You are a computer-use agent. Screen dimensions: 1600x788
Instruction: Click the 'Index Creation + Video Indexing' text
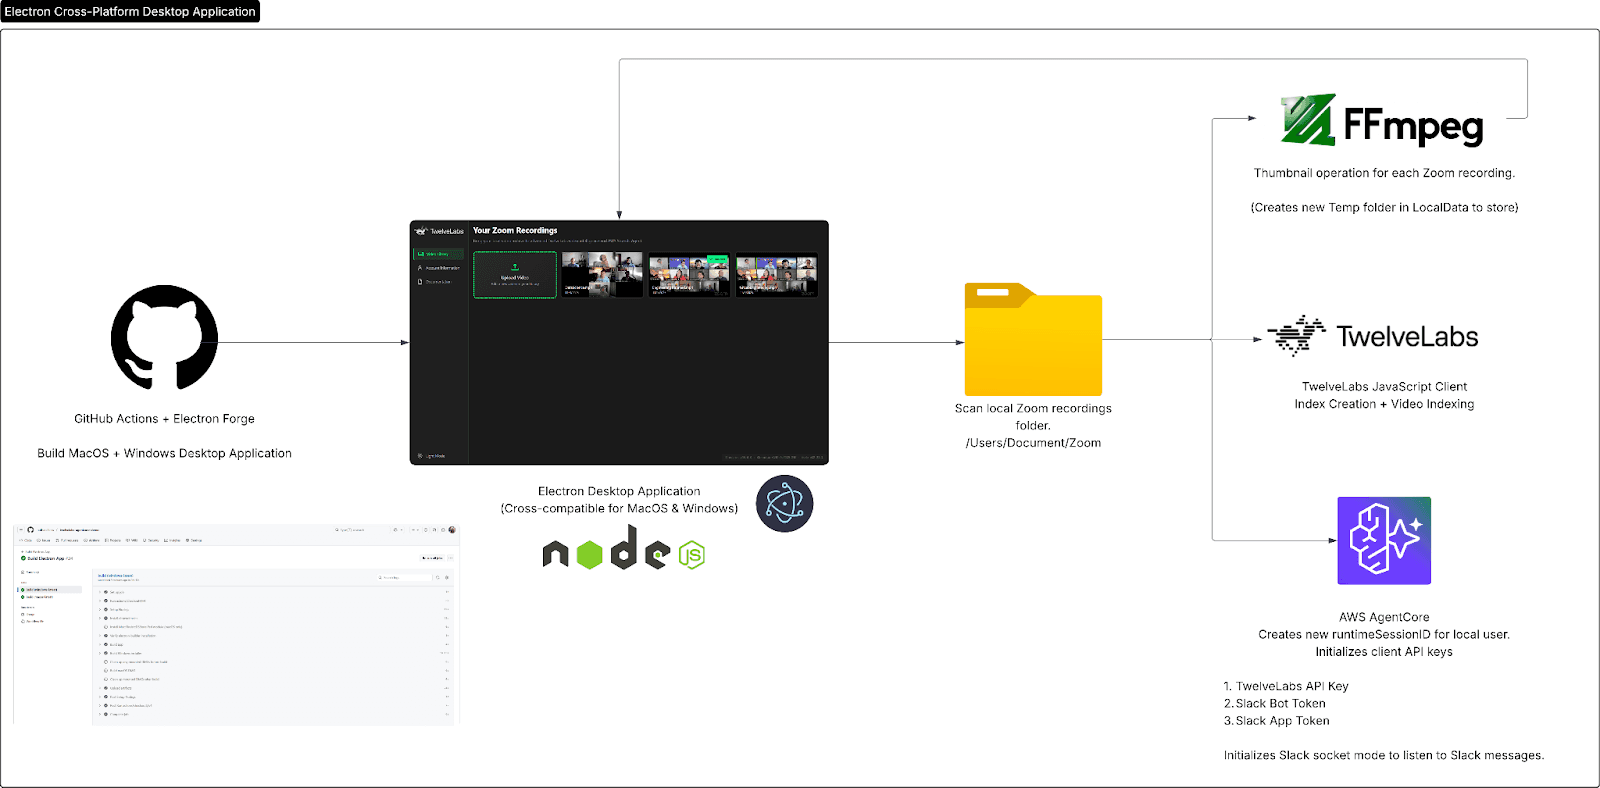click(1384, 404)
